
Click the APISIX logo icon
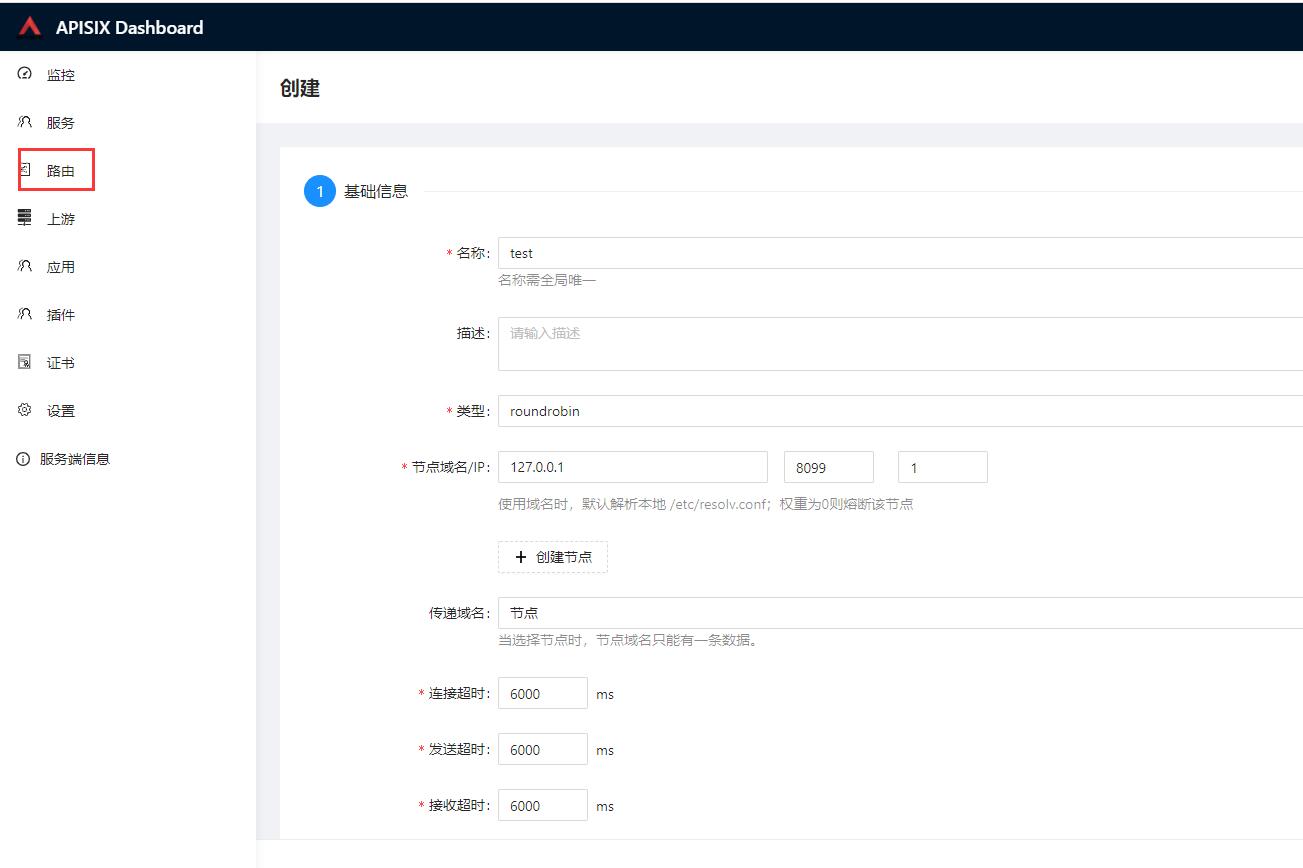[x=30, y=27]
